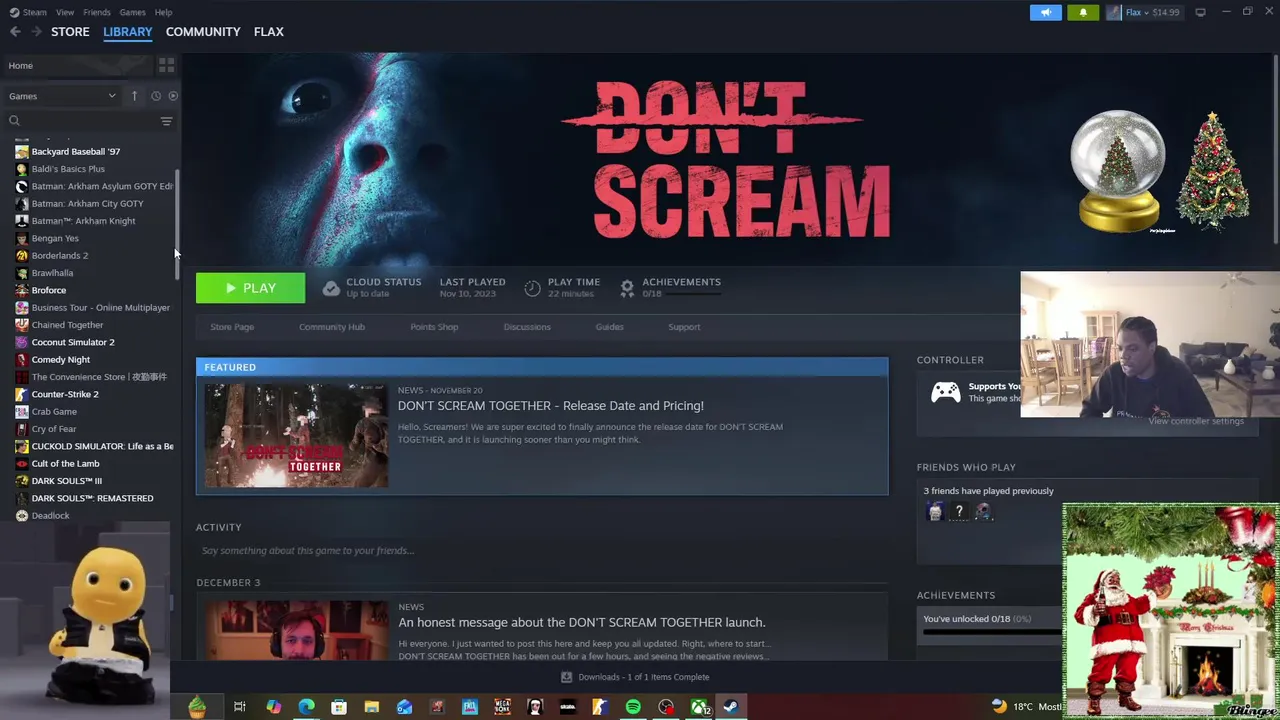The image size is (1280, 720).
Task: Check the Cloud Status icon
Action: pos(331,288)
